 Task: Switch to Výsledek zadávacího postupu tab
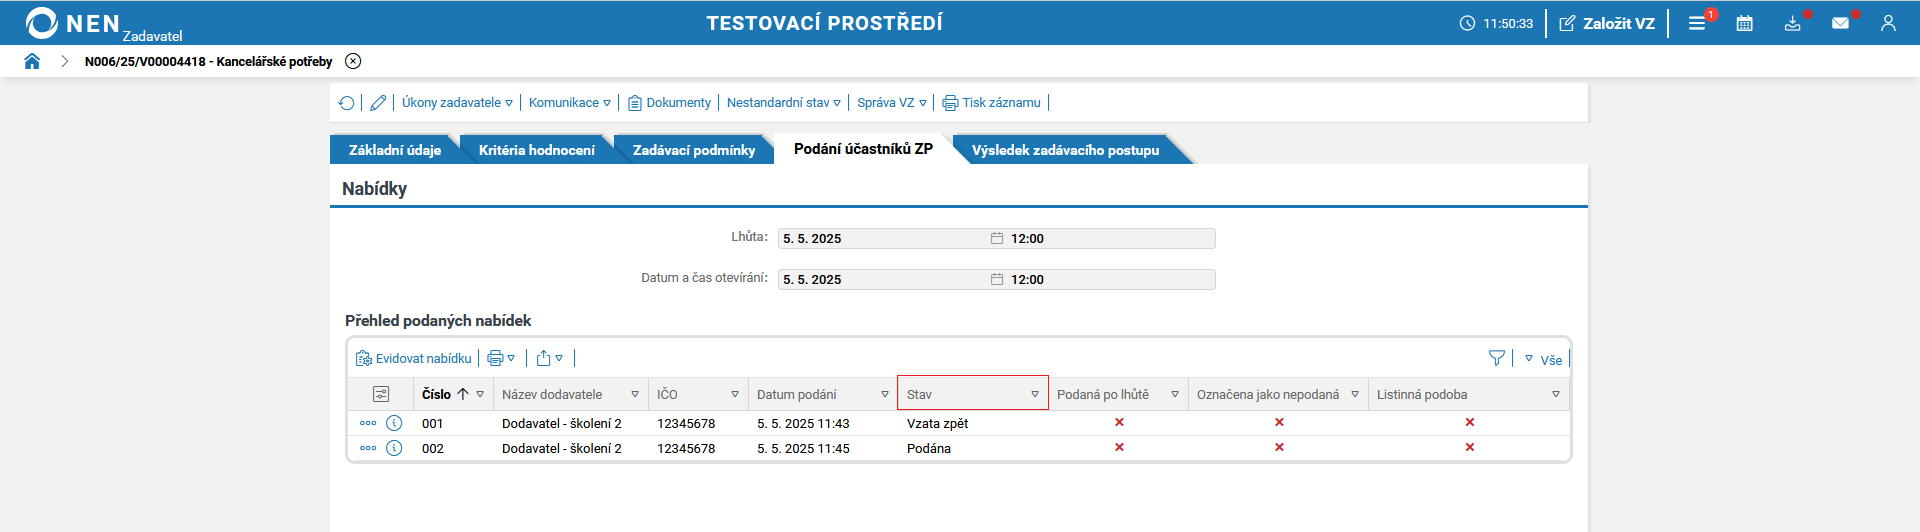click(x=1065, y=150)
